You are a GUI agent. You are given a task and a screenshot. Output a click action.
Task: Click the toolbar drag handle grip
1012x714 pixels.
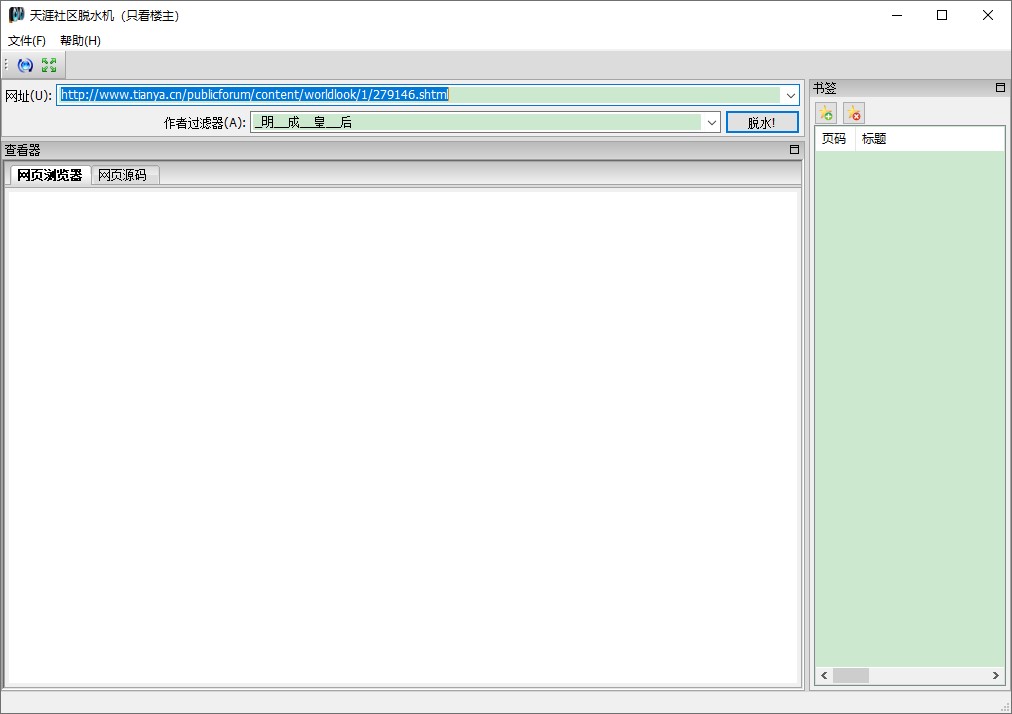click(6, 65)
